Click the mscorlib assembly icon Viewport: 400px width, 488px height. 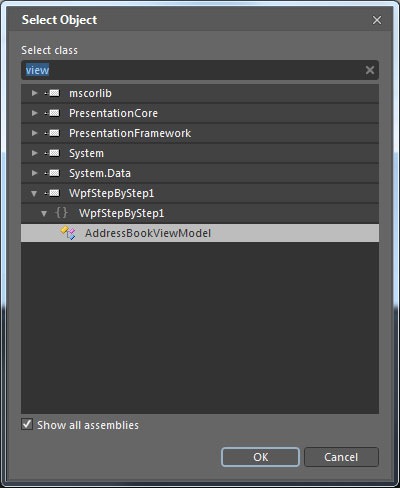(x=53, y=93)
